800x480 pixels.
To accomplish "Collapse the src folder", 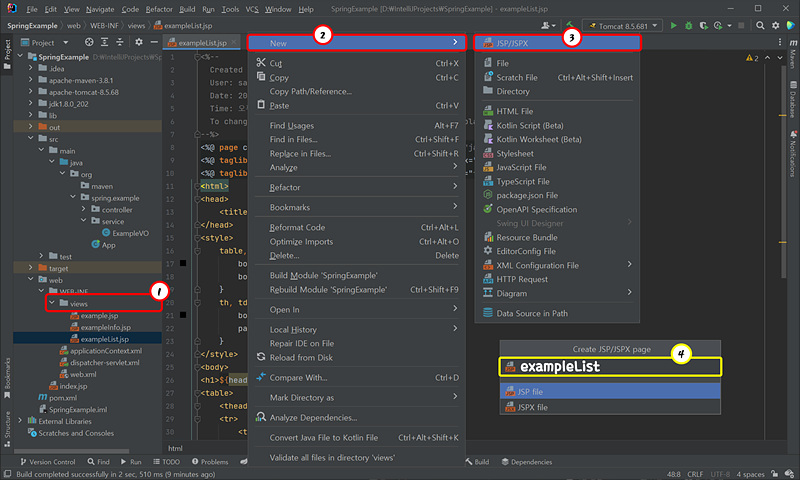I will (31, 139).
